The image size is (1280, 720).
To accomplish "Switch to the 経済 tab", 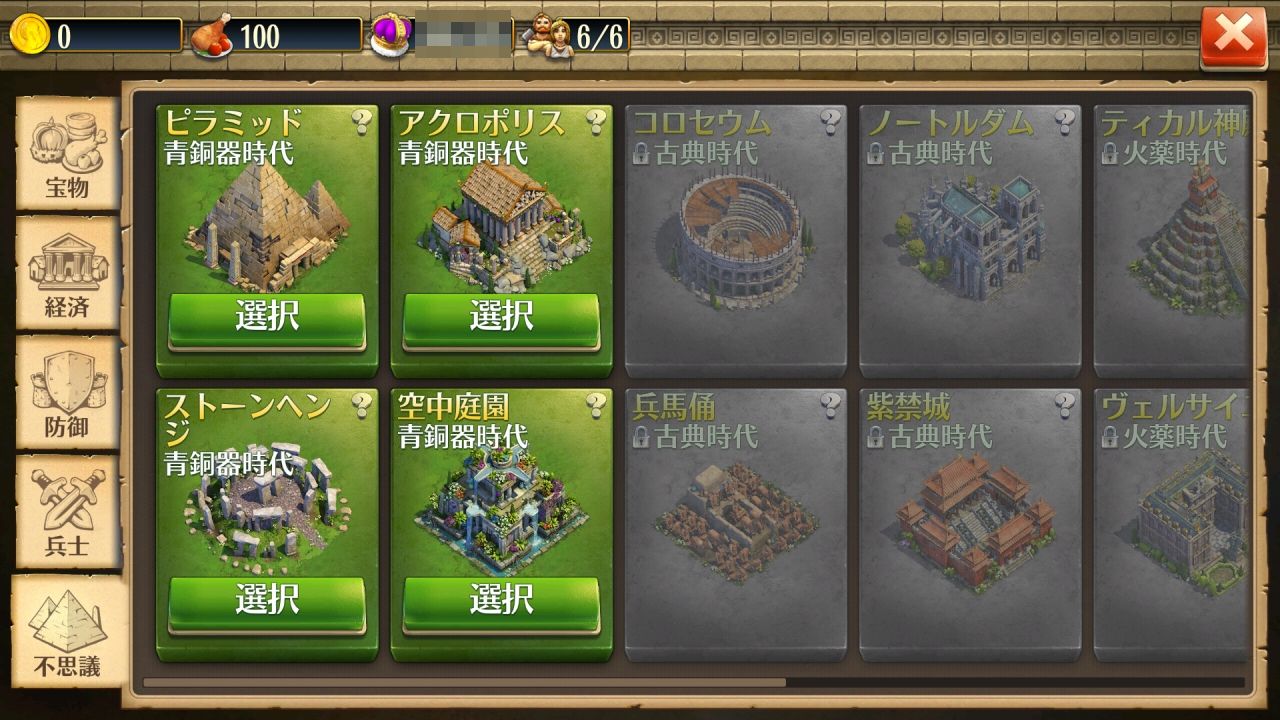I will pos(67,273).
